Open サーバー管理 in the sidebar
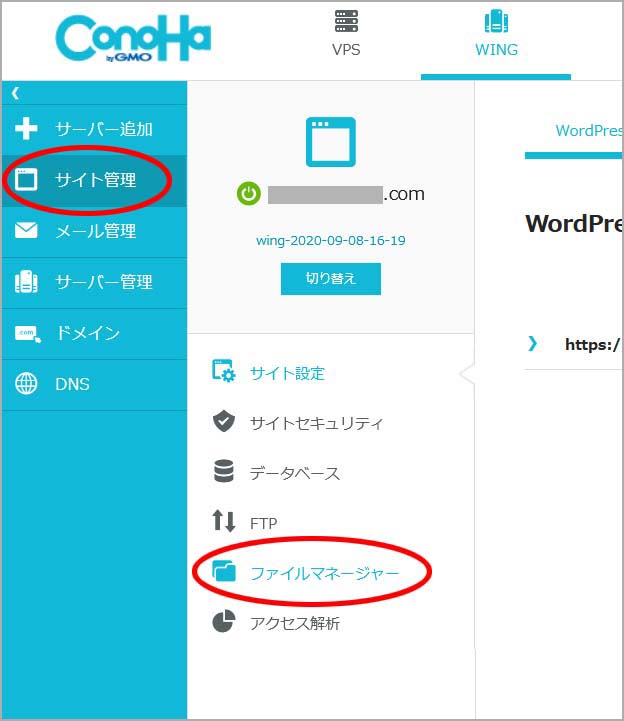This screenshot has height=721, width=624. [104, 282]
